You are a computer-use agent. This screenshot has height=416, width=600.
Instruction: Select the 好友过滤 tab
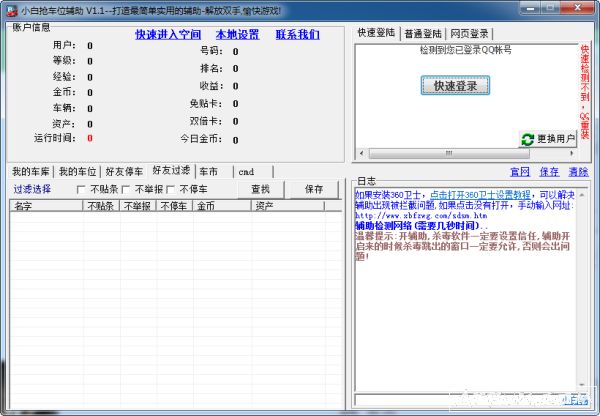point(171,170)
